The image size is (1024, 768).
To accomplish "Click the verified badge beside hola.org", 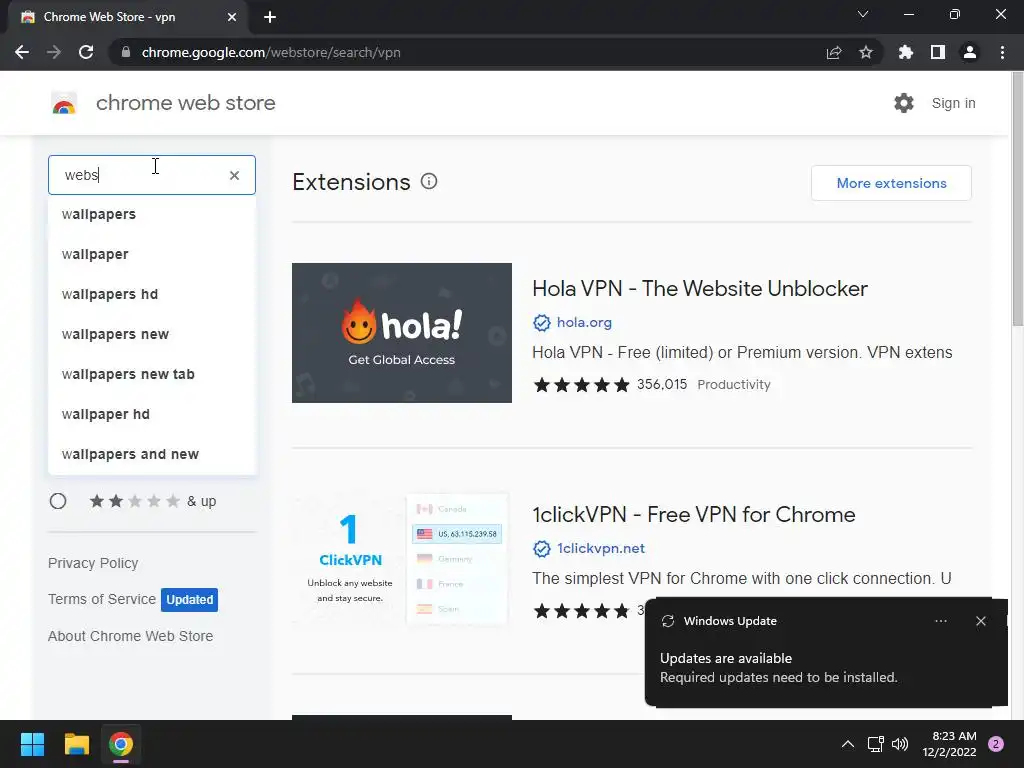I will (x=541, y=323).
